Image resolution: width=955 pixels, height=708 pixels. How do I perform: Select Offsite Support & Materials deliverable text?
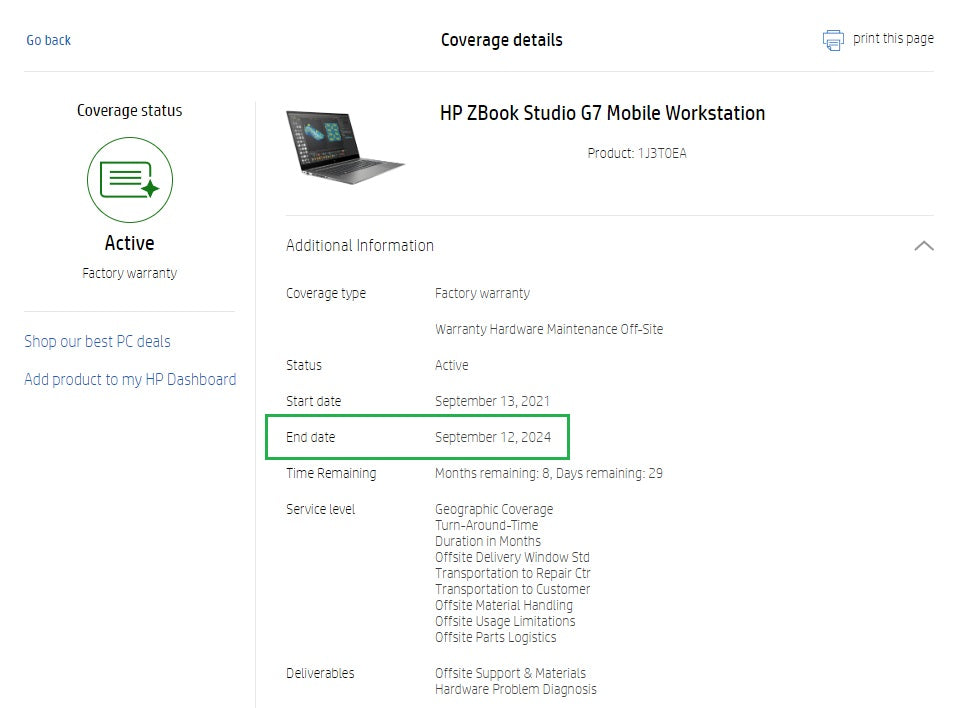[x=511, y=673]
